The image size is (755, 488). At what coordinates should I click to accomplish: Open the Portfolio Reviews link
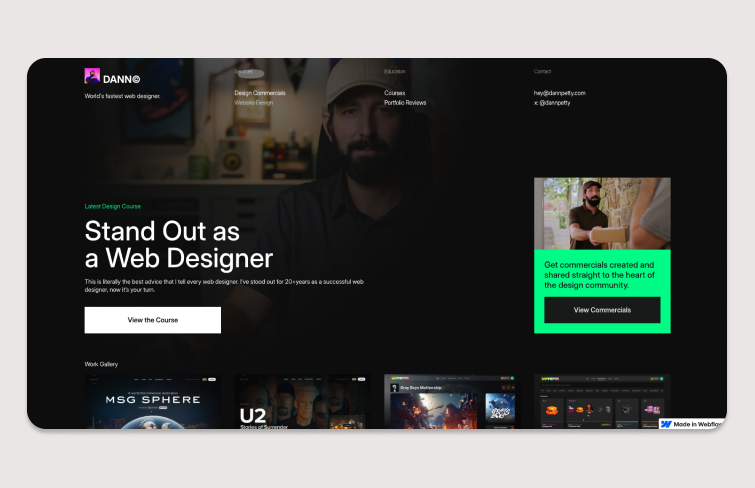[405, 103]
